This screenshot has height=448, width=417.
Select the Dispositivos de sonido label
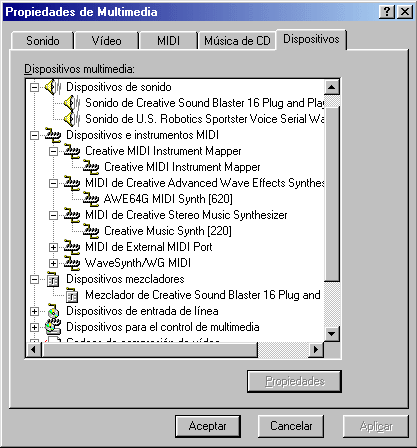[119, 87]
